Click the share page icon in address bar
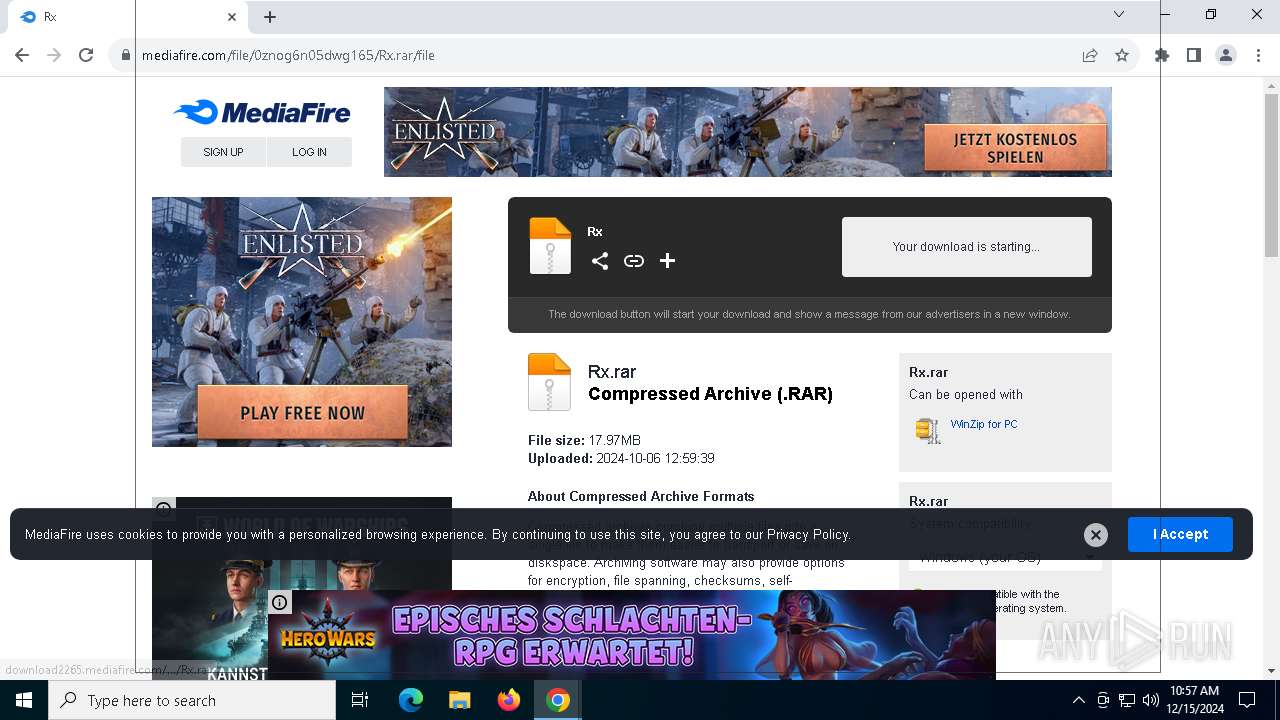1280x720 pixels. (x=1090, y=55)
